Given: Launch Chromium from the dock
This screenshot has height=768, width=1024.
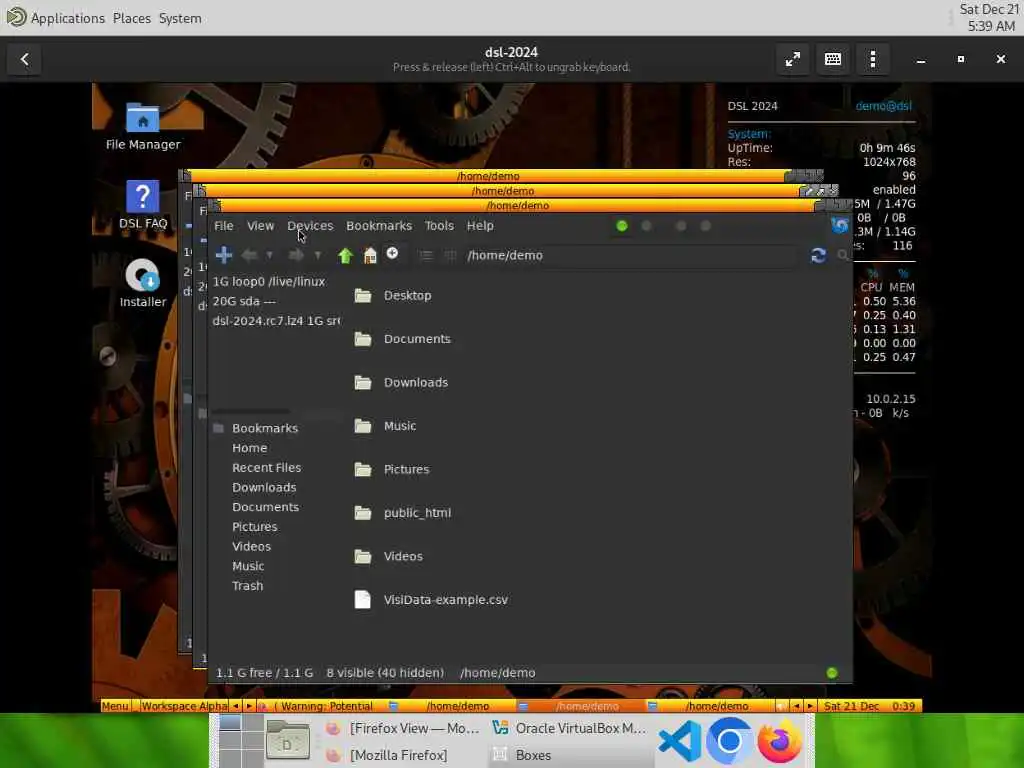Looking at the screenshot, I should tap(729, 741).
